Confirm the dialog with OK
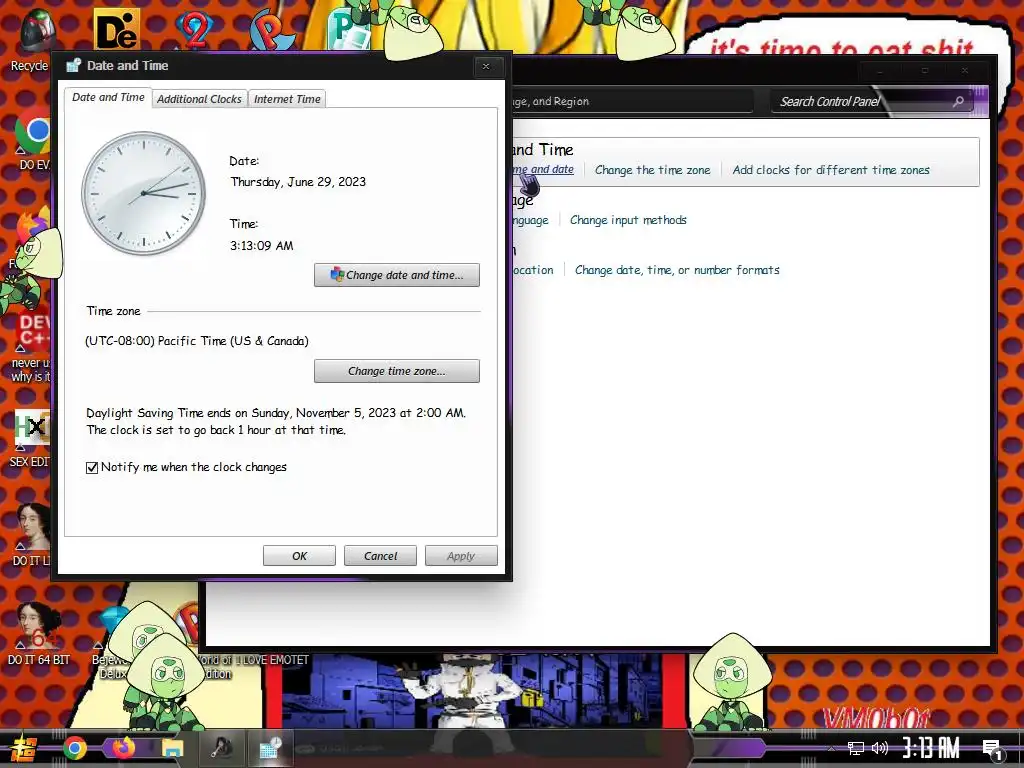 [299, 556]
